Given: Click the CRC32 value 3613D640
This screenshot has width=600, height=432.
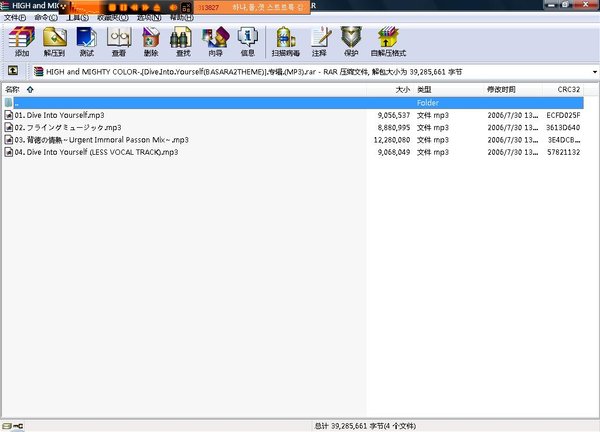Looking at the screenshot, I should coord(563,127).
